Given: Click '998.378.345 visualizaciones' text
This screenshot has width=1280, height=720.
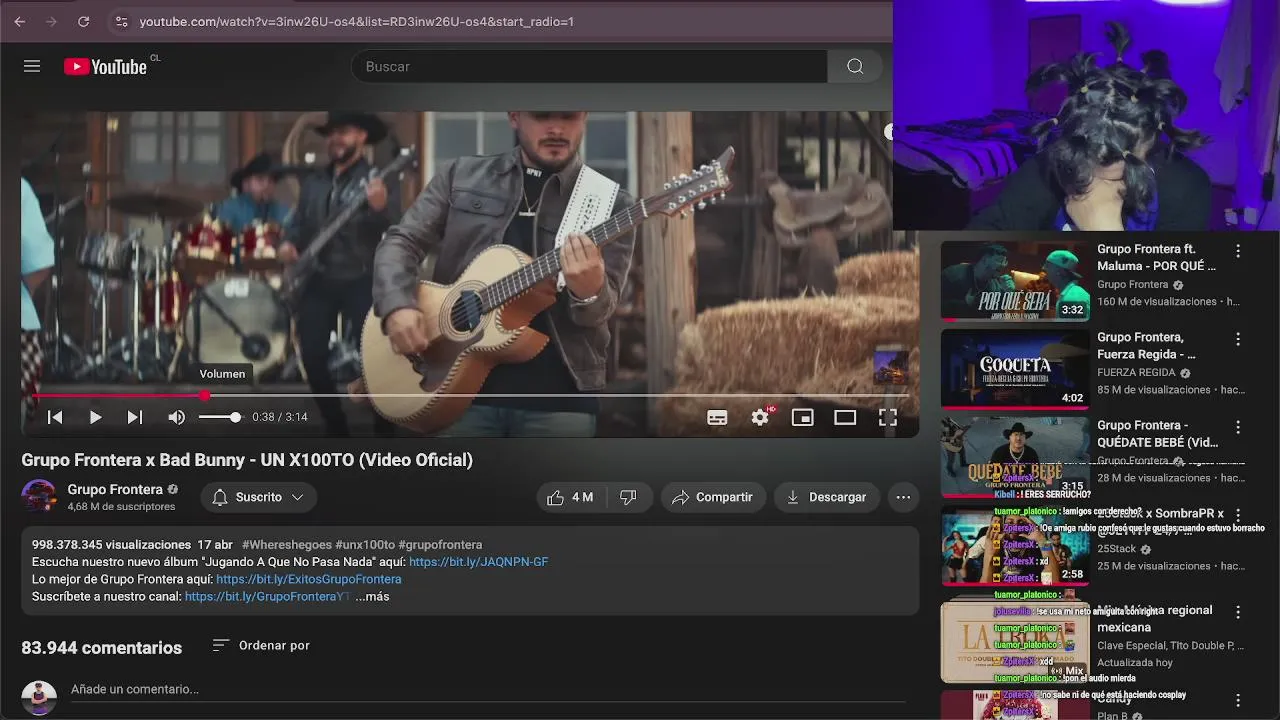Looking at the screenshot, I should (111, 545).
